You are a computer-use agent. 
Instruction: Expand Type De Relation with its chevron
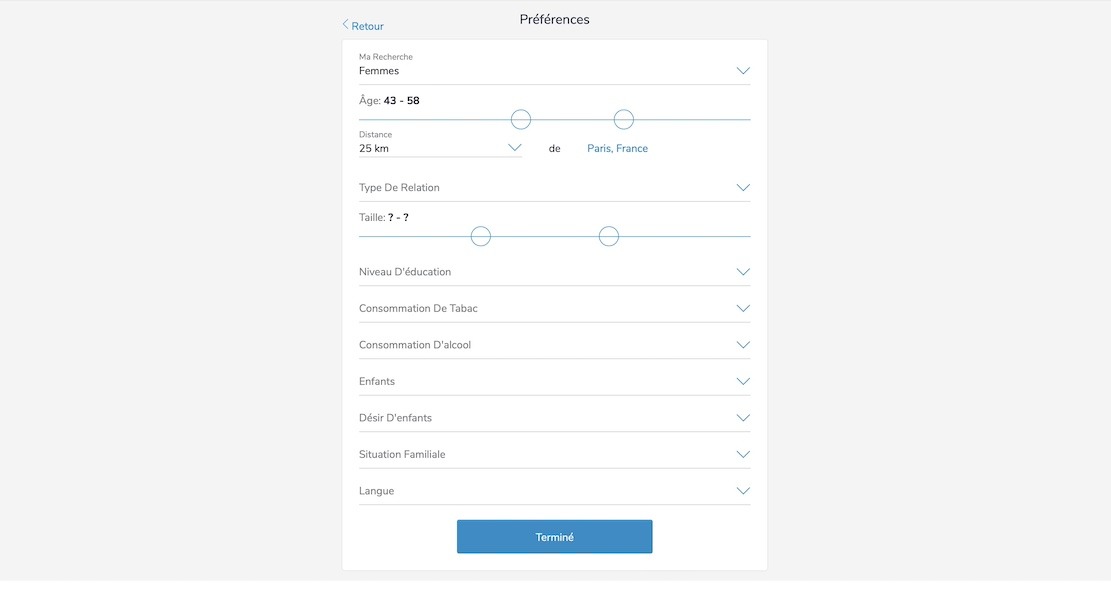coord(743,188)
